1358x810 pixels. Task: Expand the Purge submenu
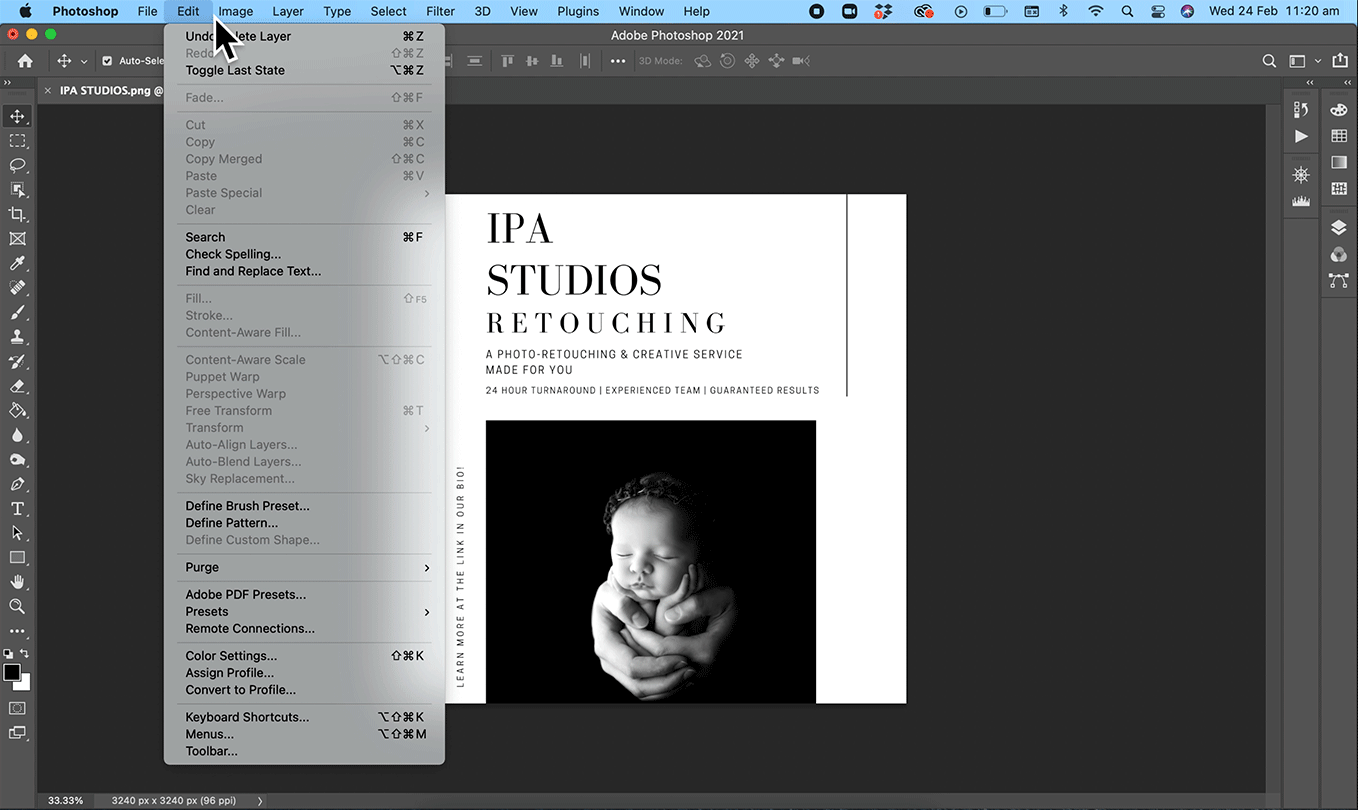[304, 567]
